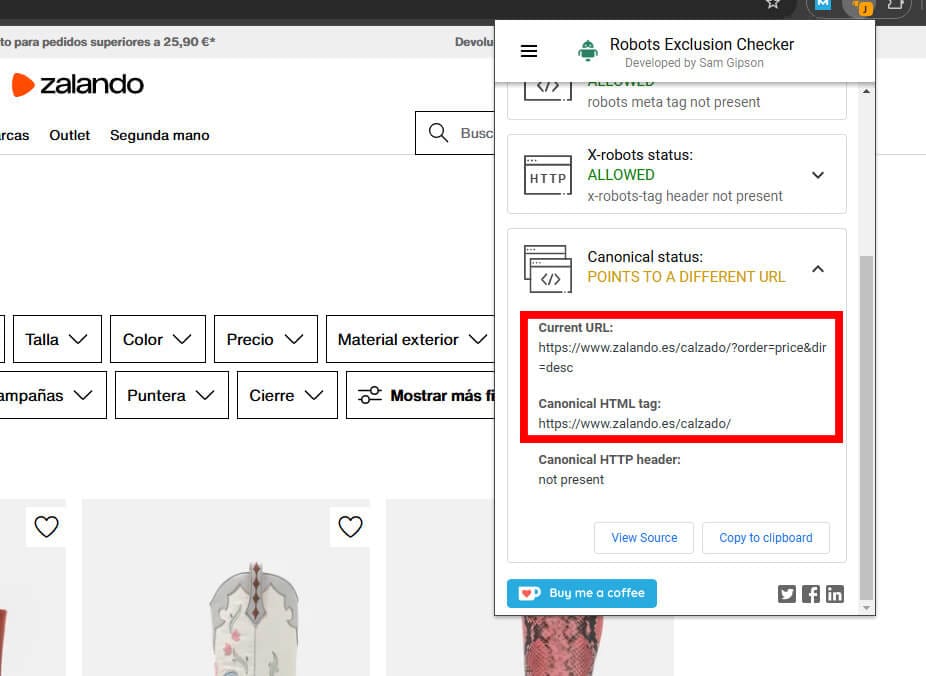Open the Cierre filter dropdown
926x676 pixels.
287,395
